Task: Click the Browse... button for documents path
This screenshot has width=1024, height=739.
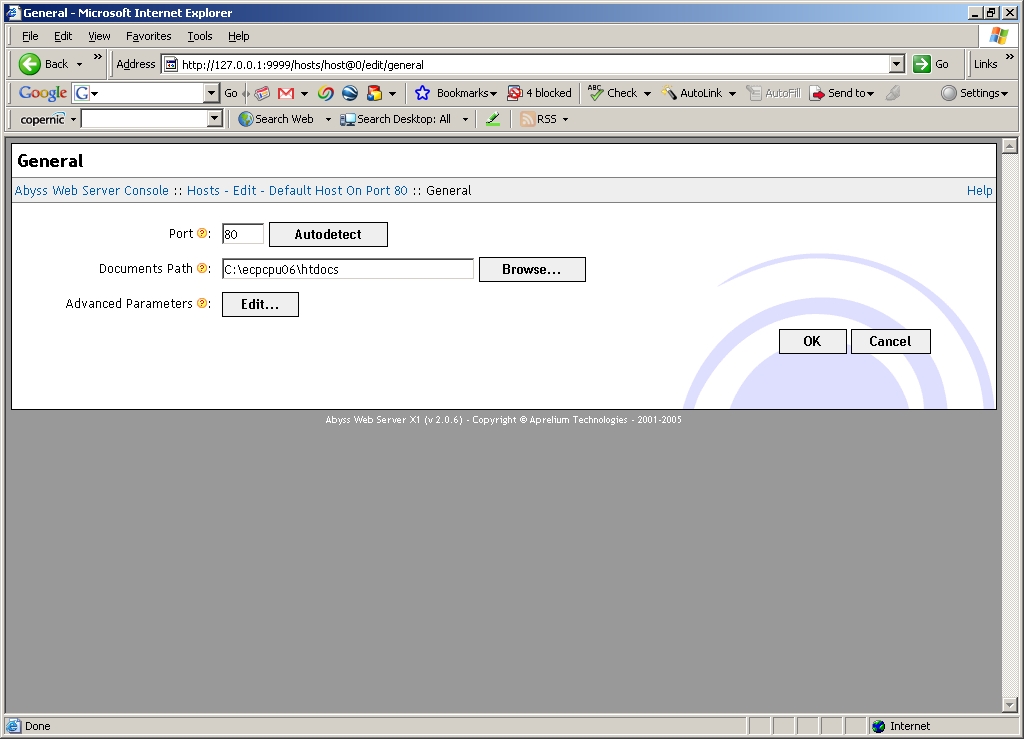Action: click(x=531, y=270)
